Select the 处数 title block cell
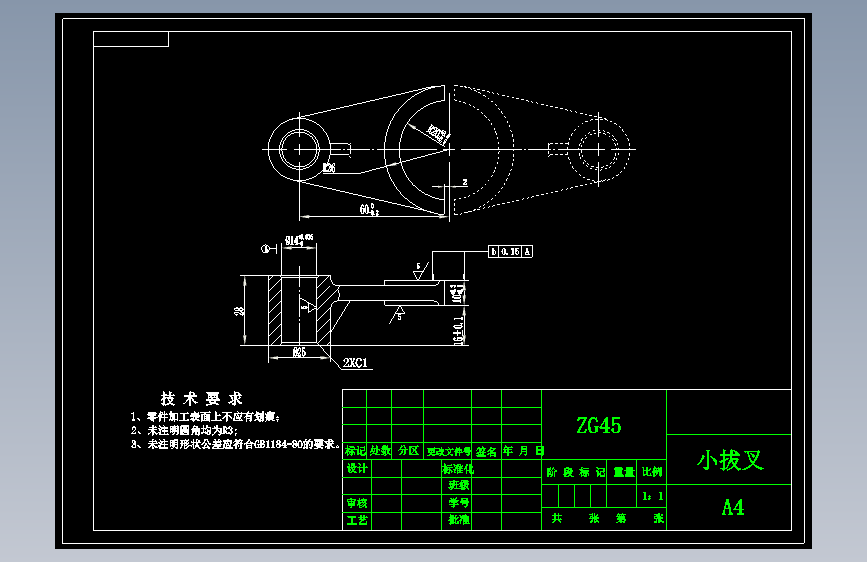This screenshot has height=562, width=867. (x=380, y=451)
